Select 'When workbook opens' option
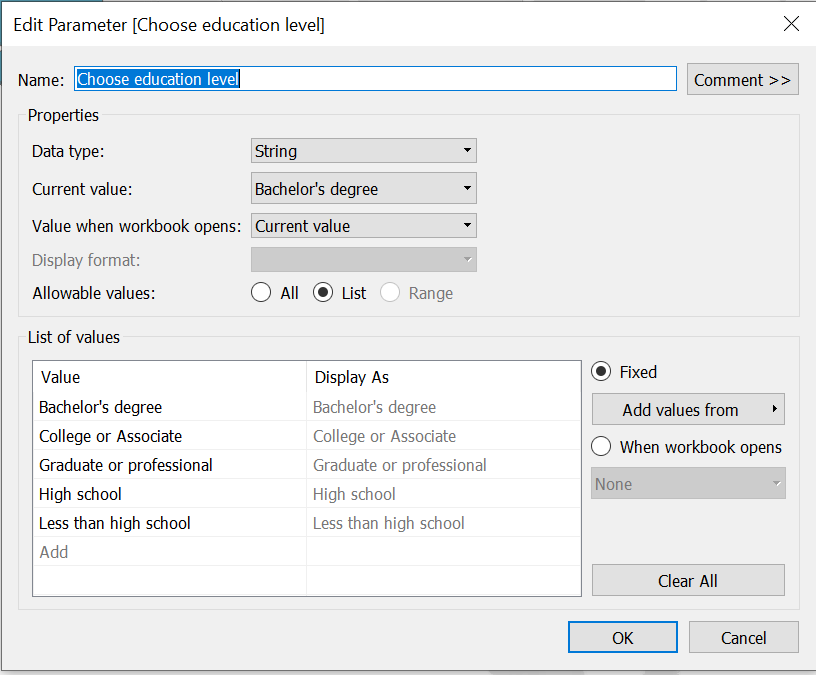Viewport: 816px width, 675px height. pos(601,447)
